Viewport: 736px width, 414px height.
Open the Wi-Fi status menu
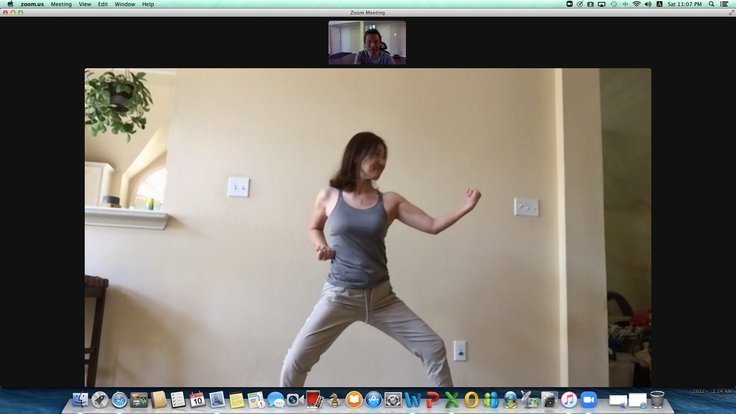[636, 4]
